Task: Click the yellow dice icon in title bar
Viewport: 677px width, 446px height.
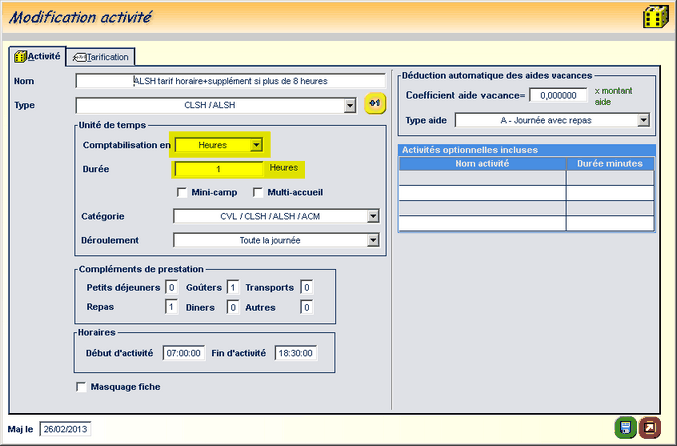Action: point(653,17)
